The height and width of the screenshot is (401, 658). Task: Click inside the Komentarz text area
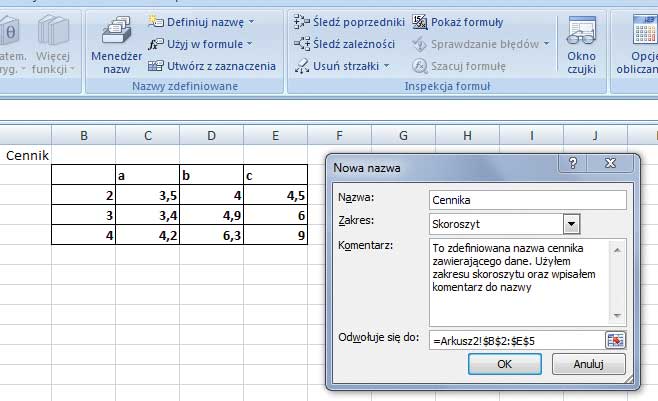pos(518,280)
